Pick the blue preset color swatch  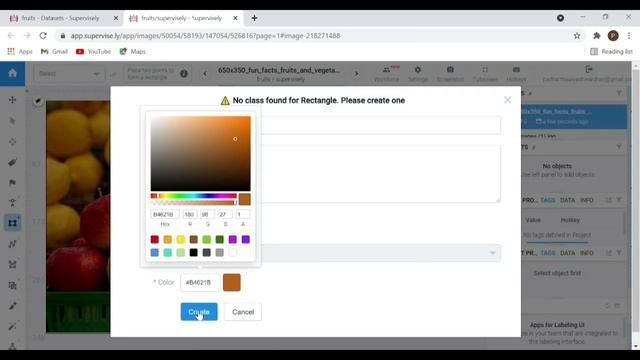click(x=155, y=253)
